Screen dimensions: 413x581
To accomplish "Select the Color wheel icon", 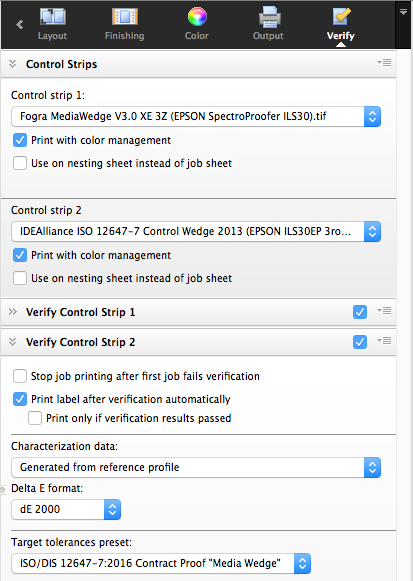I will coord(197,17).
